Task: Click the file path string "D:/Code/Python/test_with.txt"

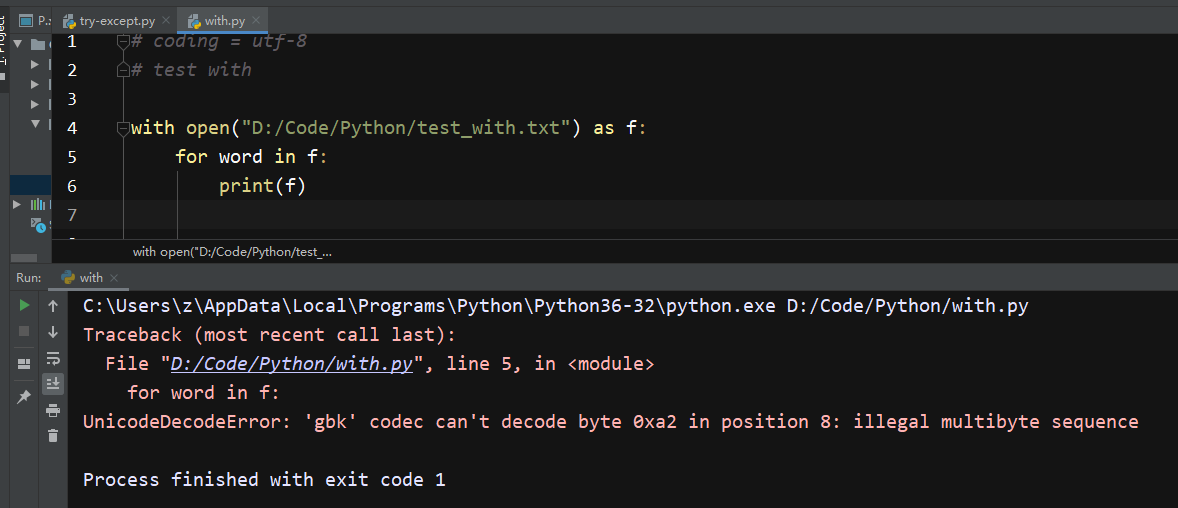Action: (x=406, y=128)
